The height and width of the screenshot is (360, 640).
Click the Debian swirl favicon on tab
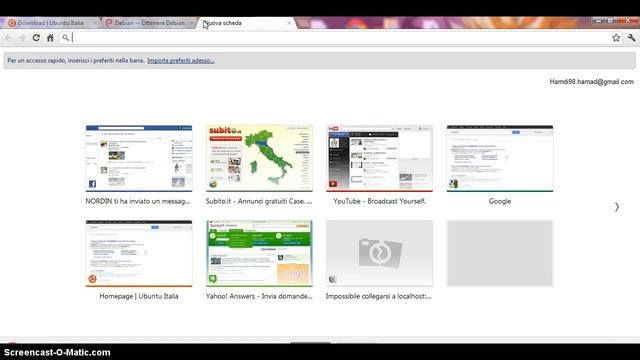click(109, 23)
